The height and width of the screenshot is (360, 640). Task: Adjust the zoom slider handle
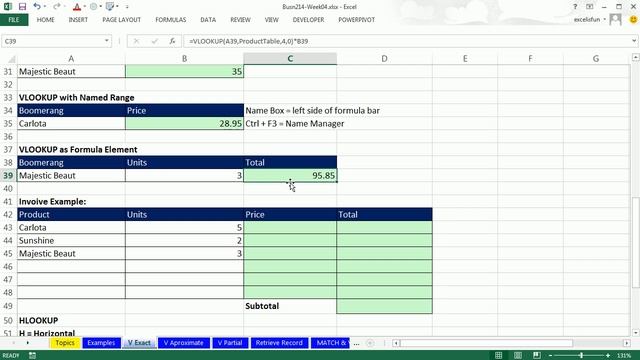[581, 356]
